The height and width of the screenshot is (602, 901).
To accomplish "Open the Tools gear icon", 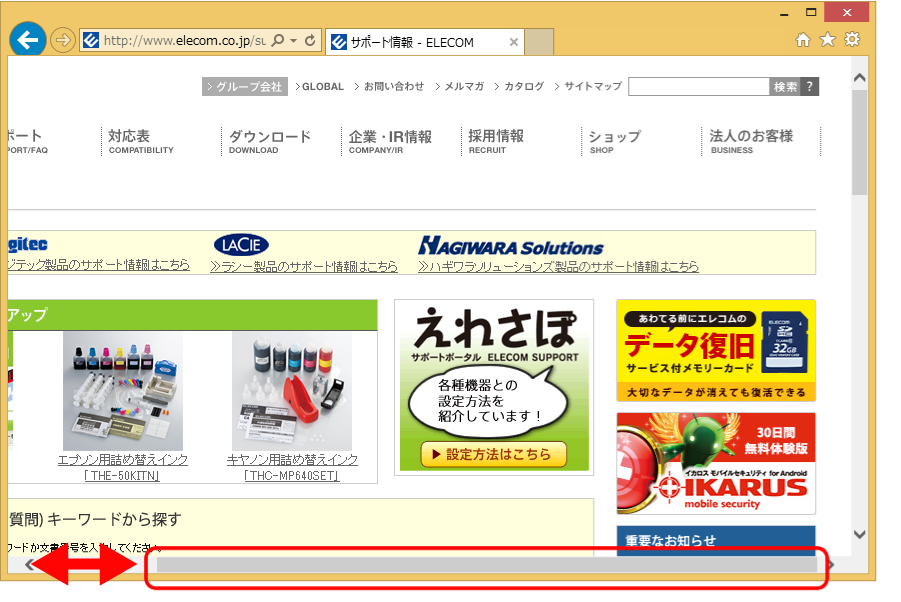I will (852, 39).
